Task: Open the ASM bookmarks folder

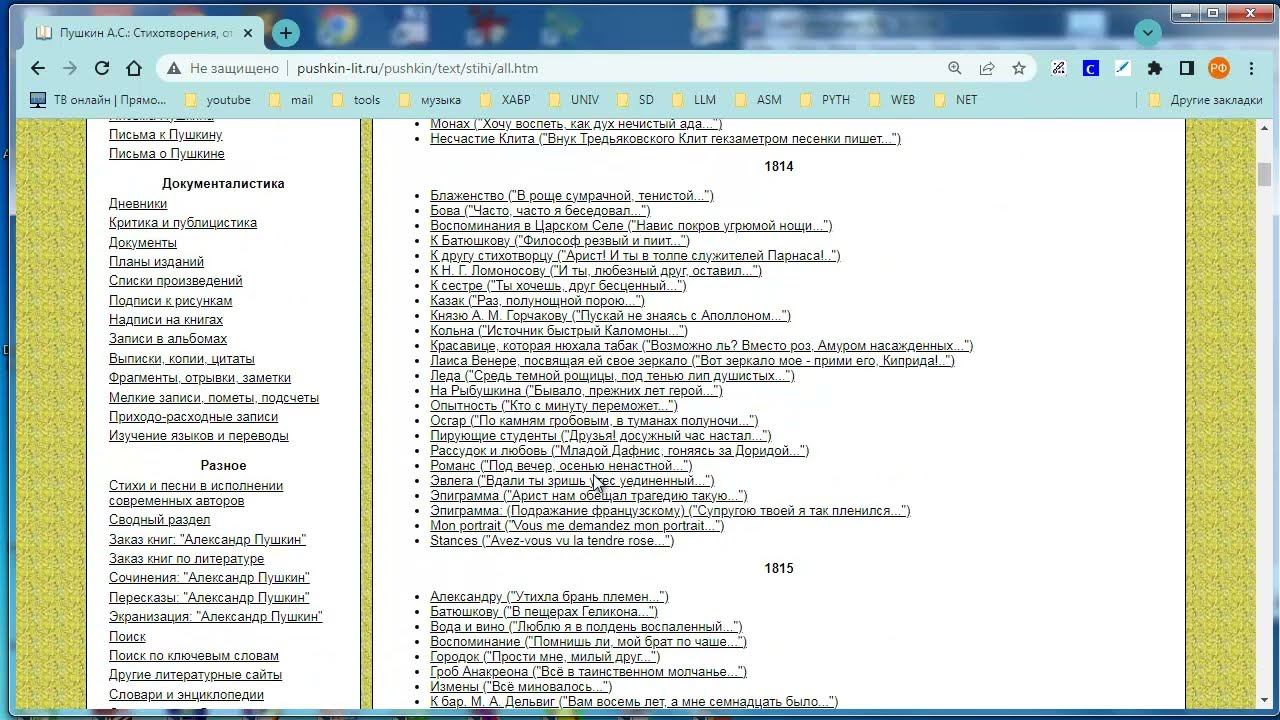Action: (758, 100)
